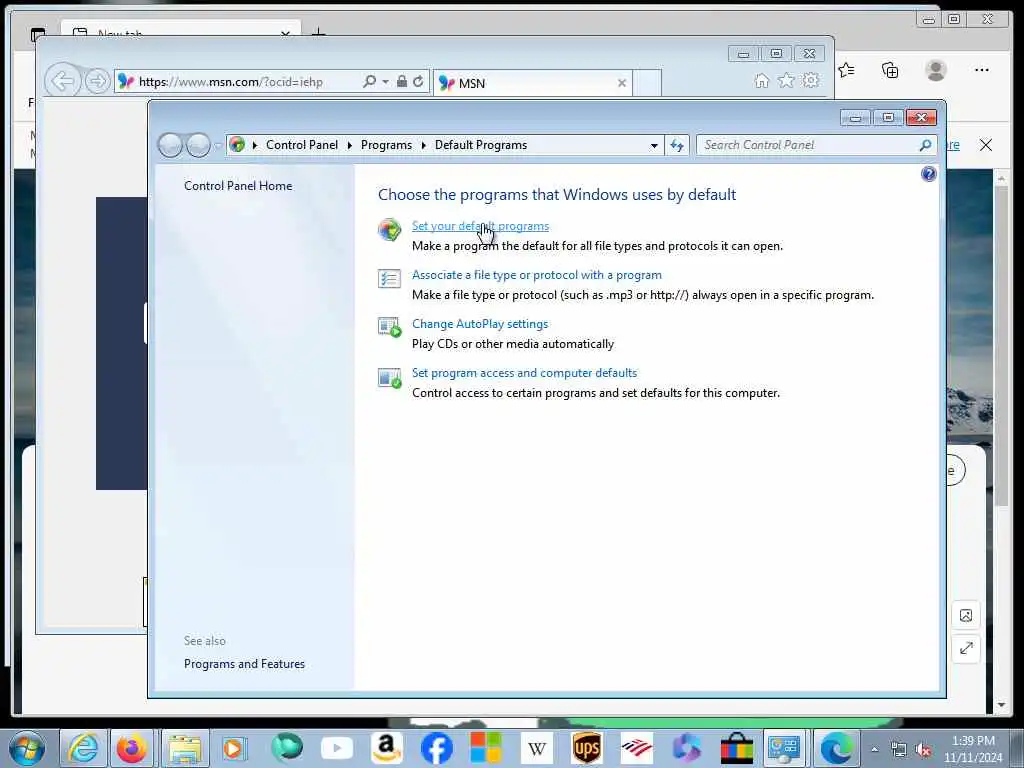Image resolution: width=1024 pixels, height=768 pixels.
Task: Click Control Panel back button
Action: click(x=170, y=145)
